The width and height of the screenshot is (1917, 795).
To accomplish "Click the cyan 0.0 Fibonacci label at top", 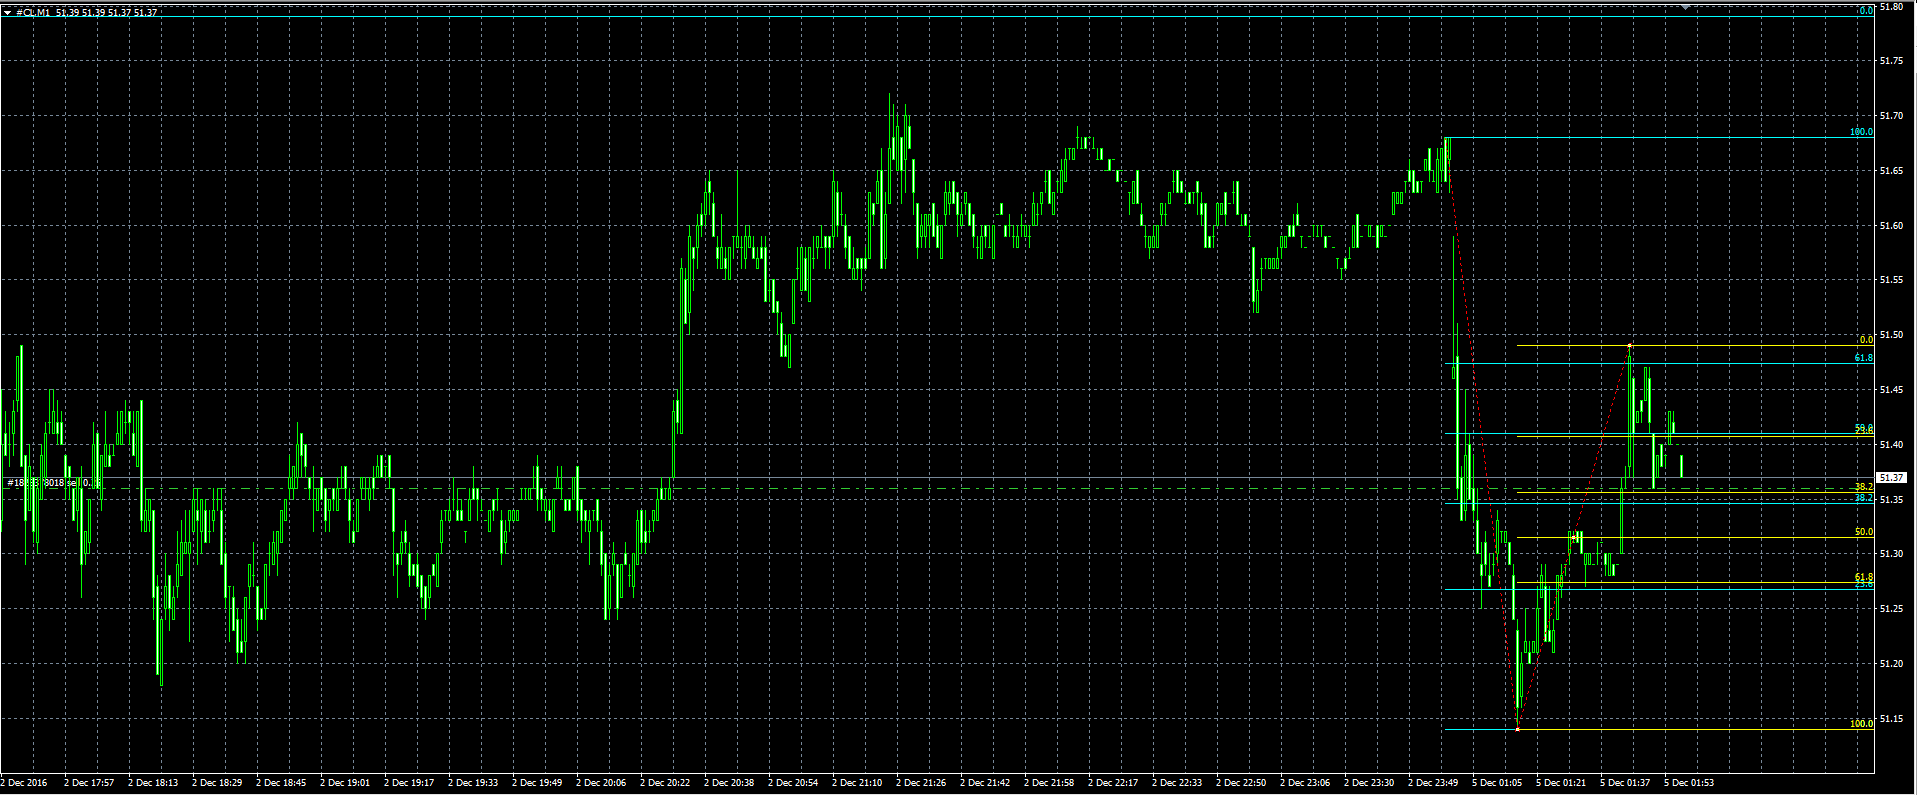I will [x=1866, y=11].
